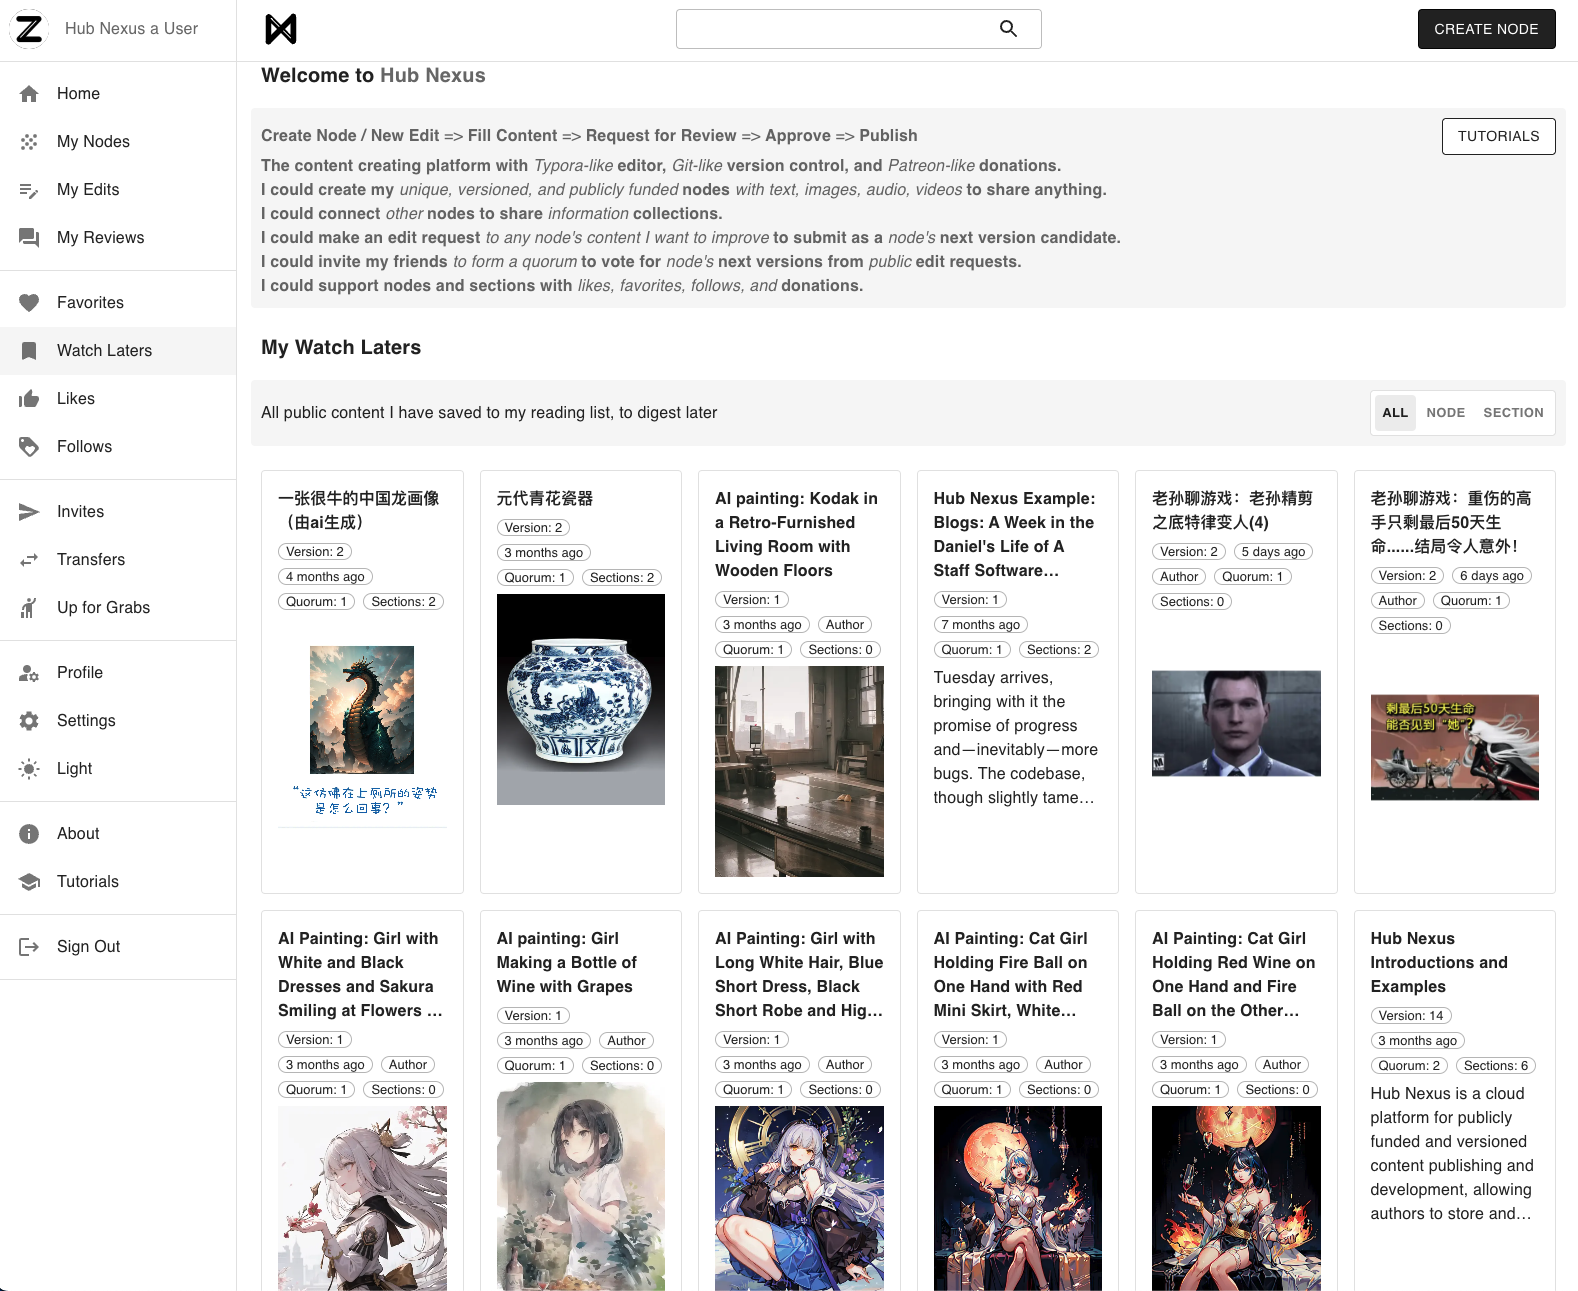The image size is (1578, 1291).
Task: Click the About info icon
Action: click(29, 834)
